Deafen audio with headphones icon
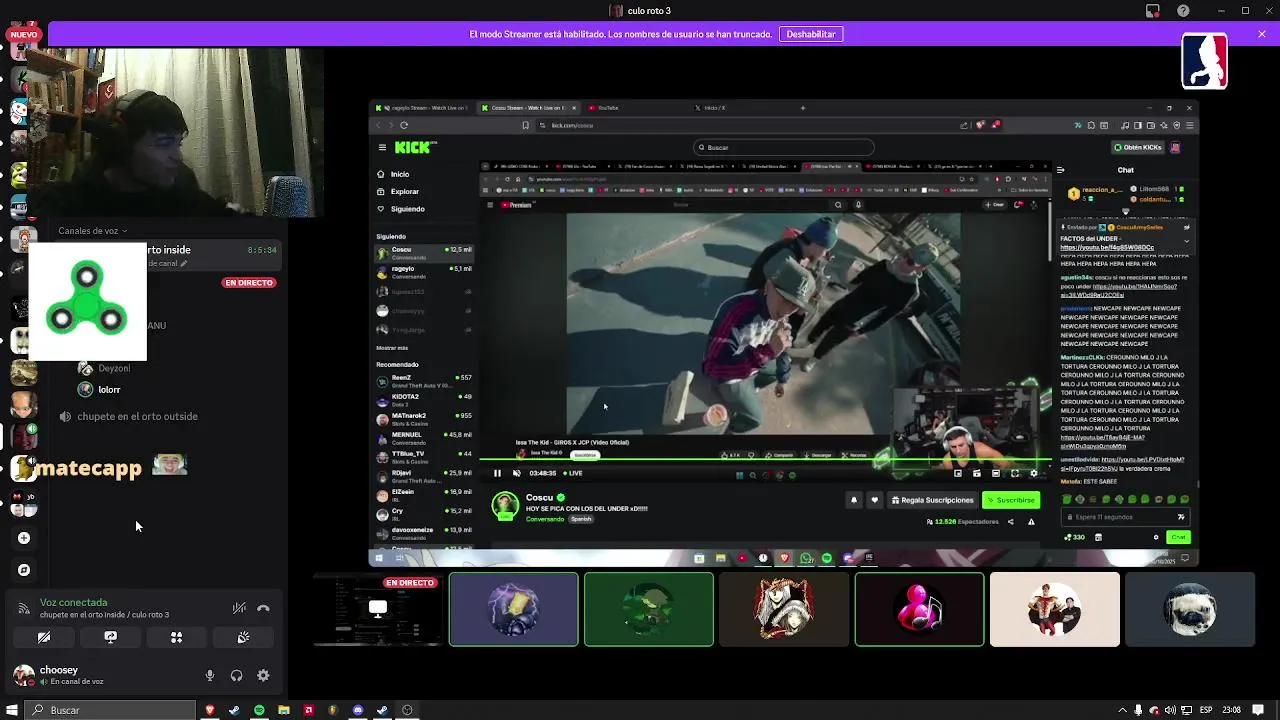The height and width of the screenshot is (720, 1280). pos(236,676)
